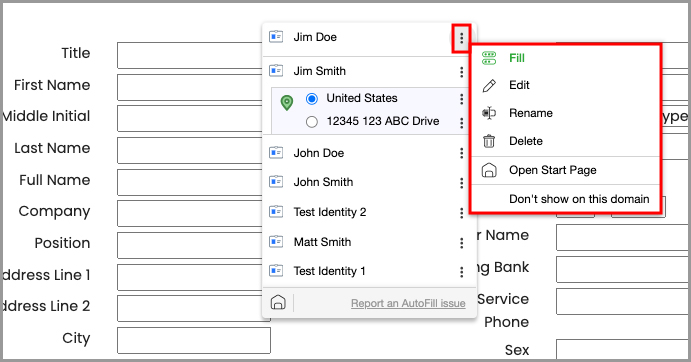Click the Sex input field
Screen dimensions: 691x362
pos(622,350)
